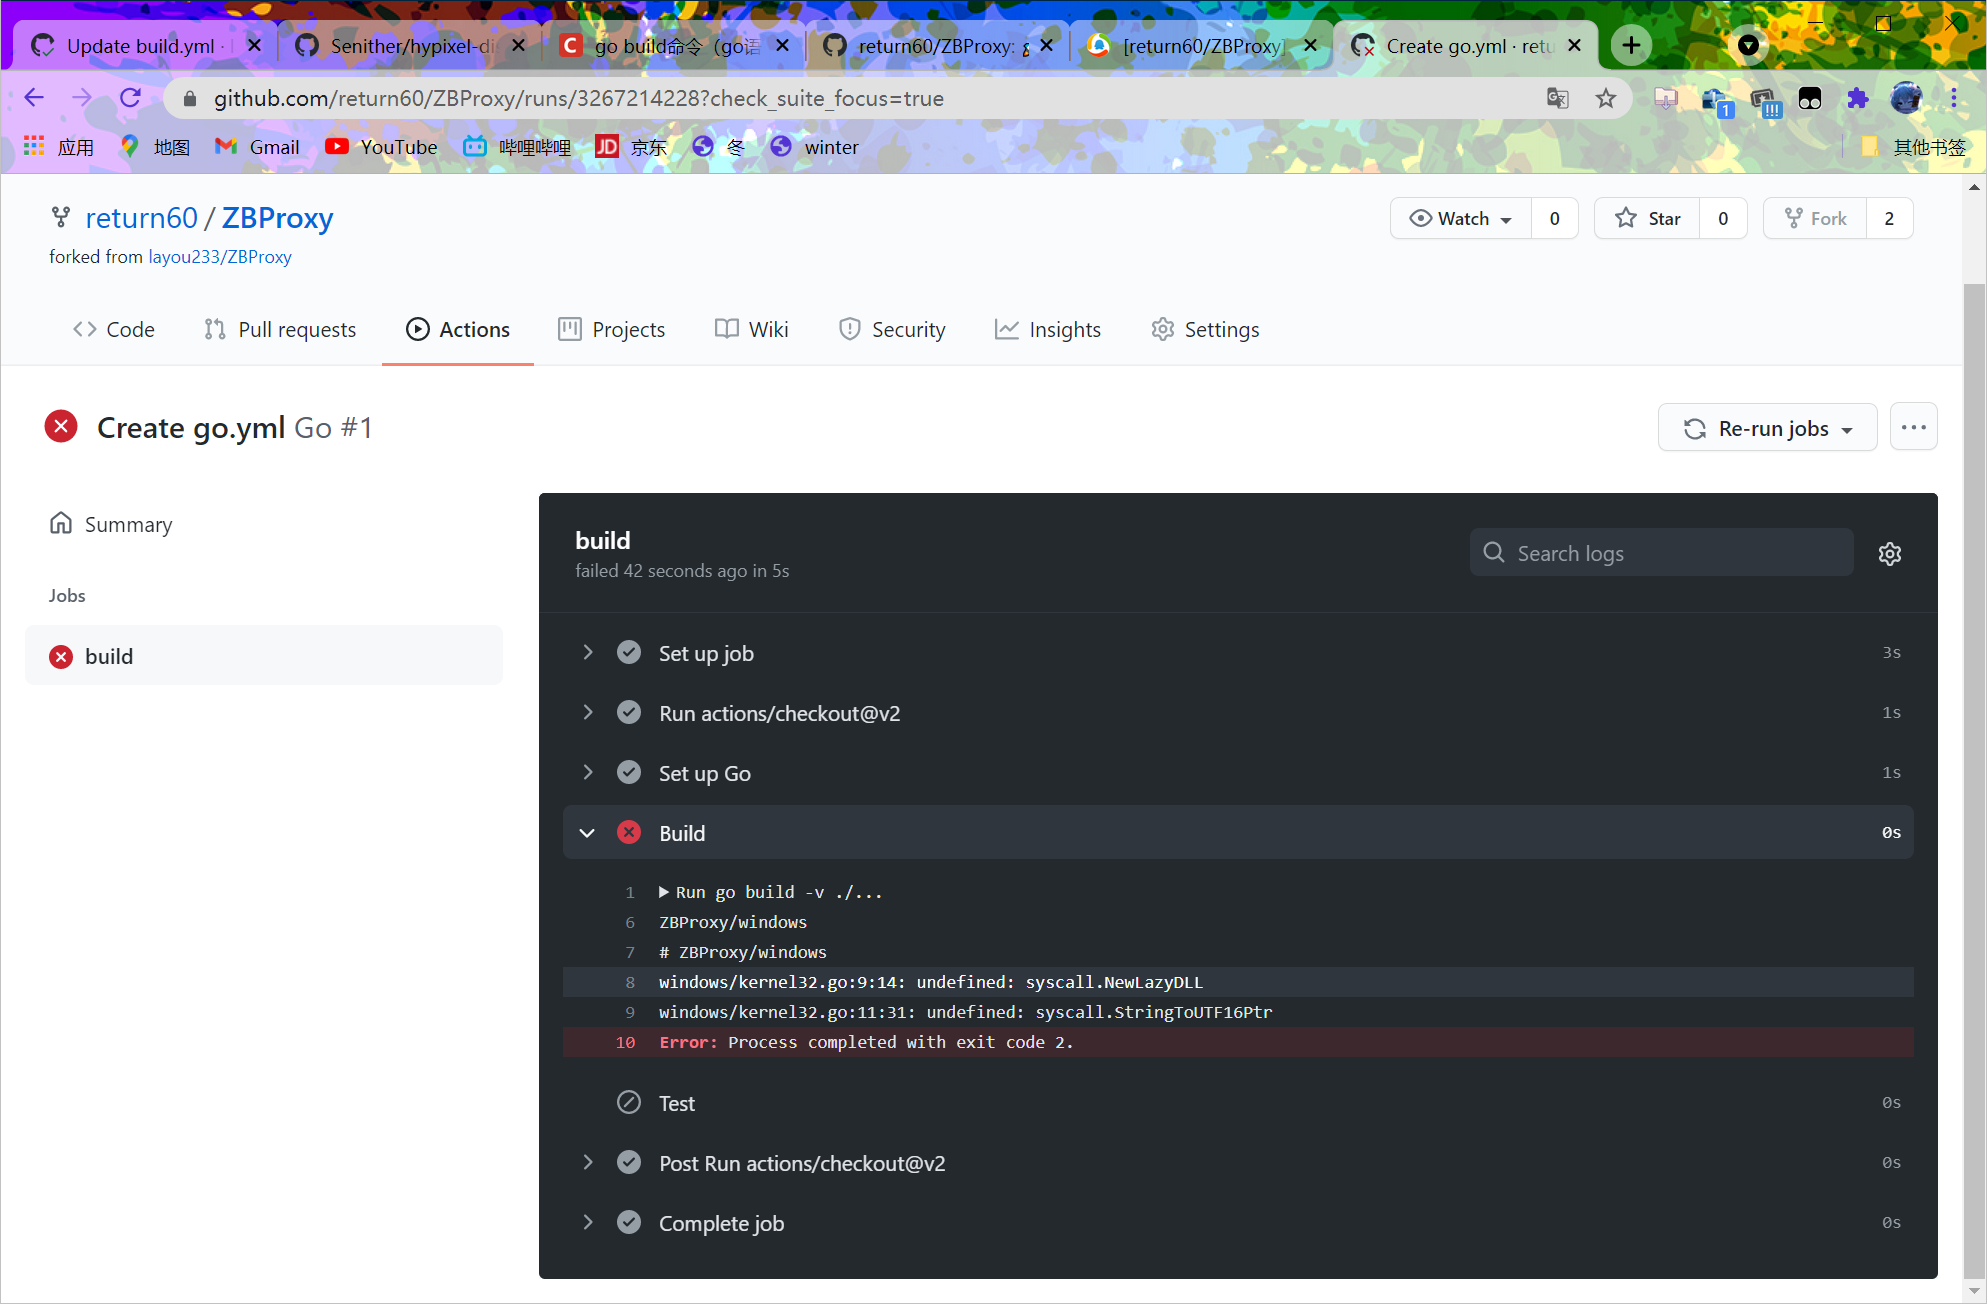Click the Summary home icon
Viewport: 1987px width, 1304px height.
61,522
